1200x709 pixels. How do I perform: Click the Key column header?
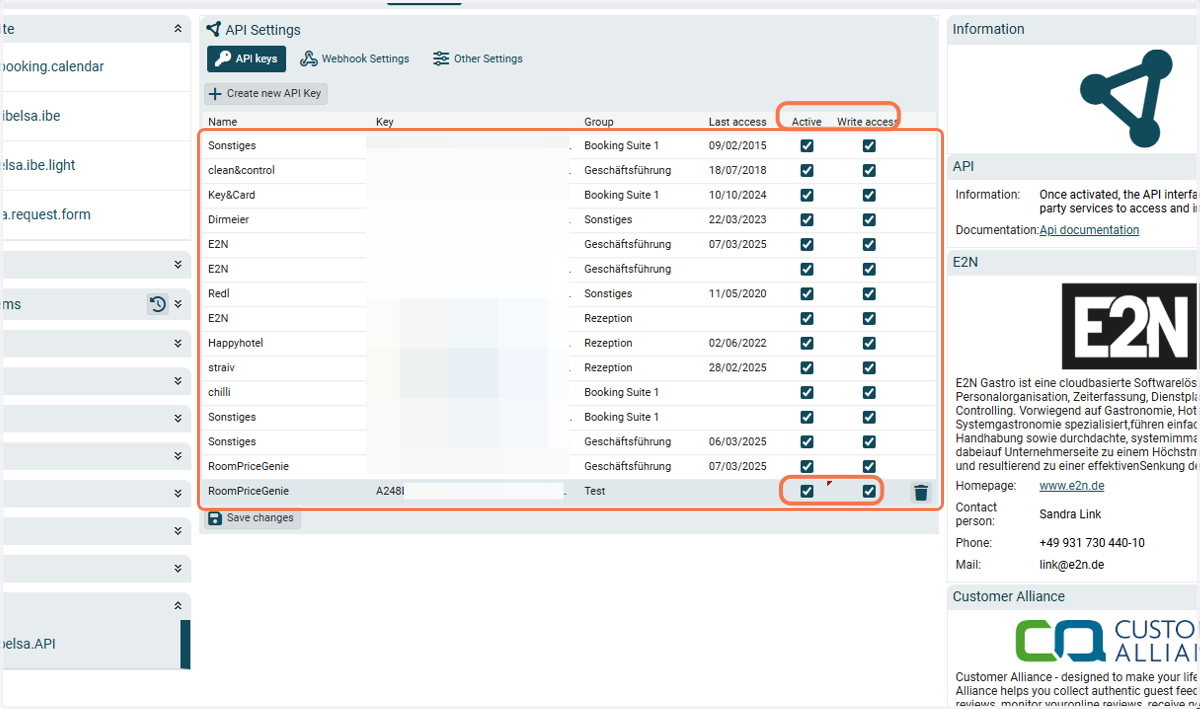click(385, 122)
